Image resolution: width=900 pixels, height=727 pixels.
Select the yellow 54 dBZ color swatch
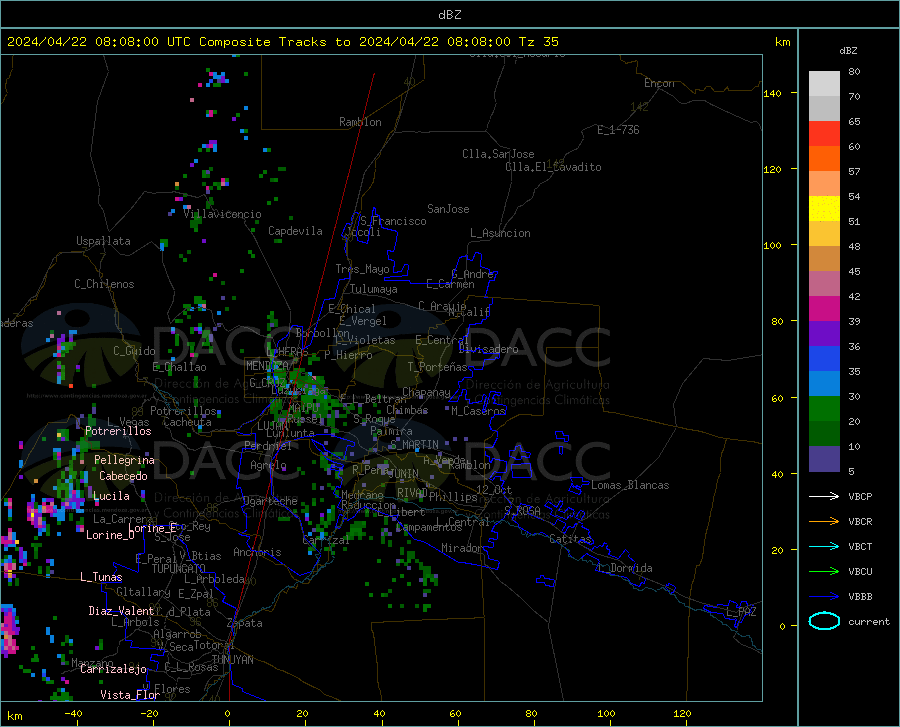point(824,209)
